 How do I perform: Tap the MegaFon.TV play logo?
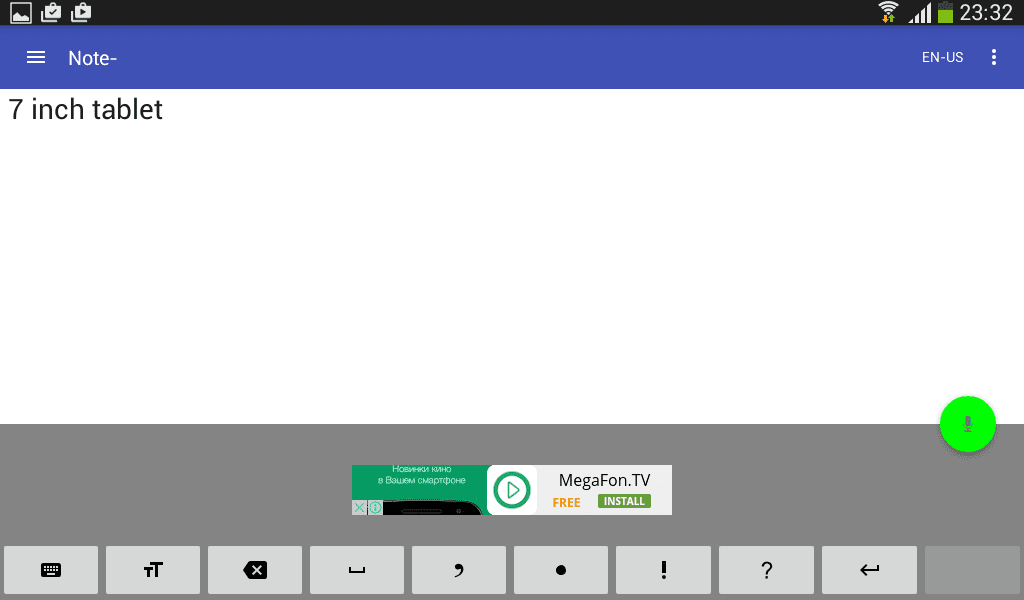[x=512, y=490]
